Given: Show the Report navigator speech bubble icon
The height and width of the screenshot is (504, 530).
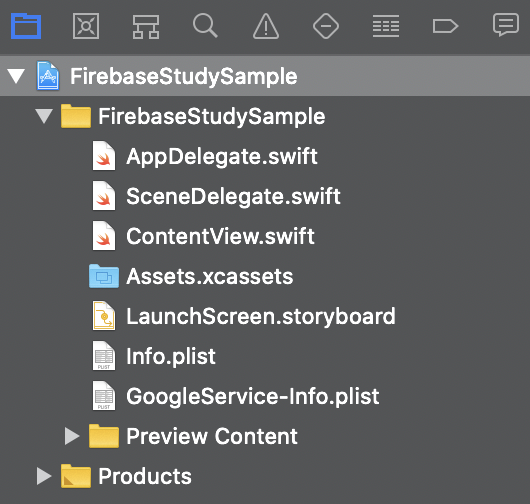Looking at the screenshot, I should pos(506,25).
